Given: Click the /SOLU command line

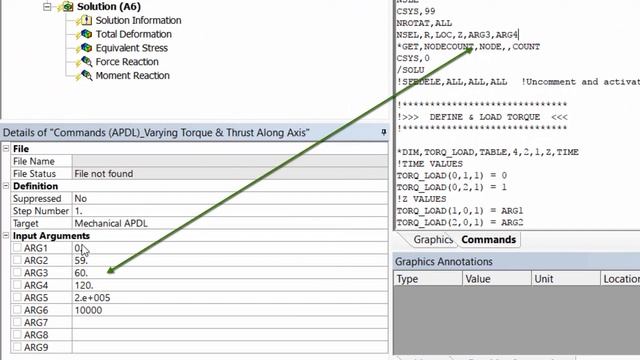Looking at the screenshot, I should 411,70.
